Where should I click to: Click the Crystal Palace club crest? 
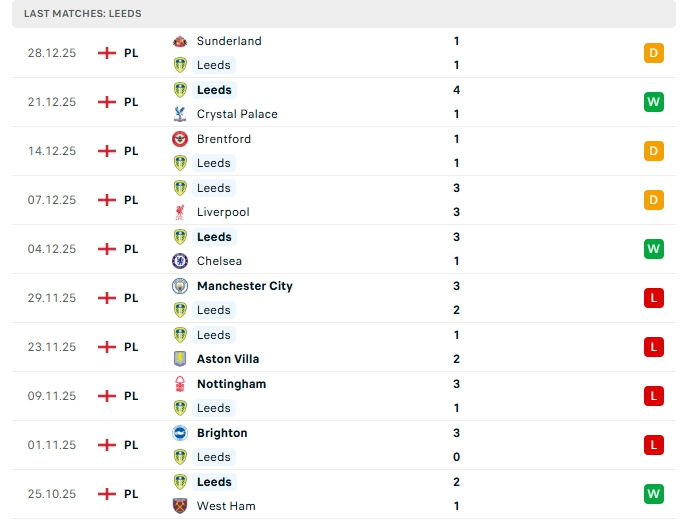point(180,114)
